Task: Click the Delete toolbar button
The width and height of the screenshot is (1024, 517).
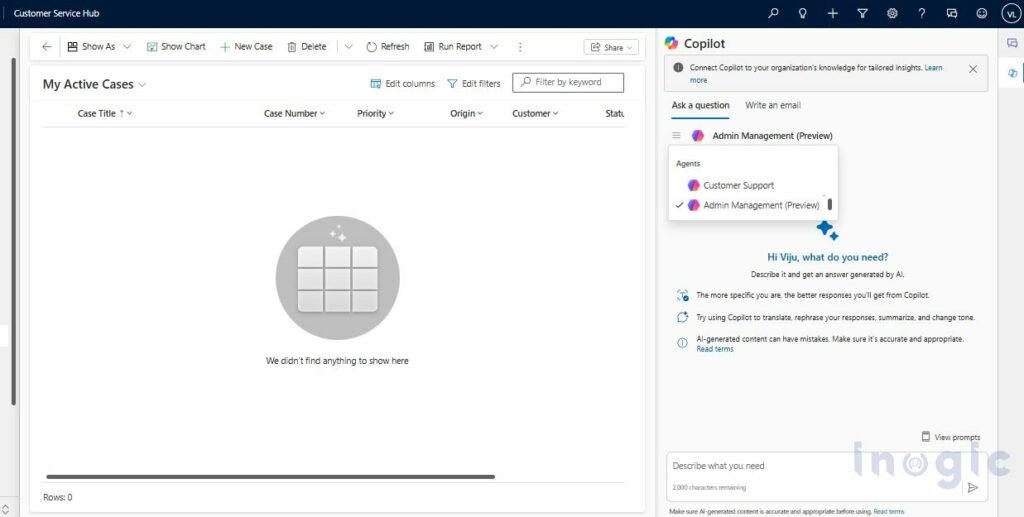Action: tap(307, 47)
